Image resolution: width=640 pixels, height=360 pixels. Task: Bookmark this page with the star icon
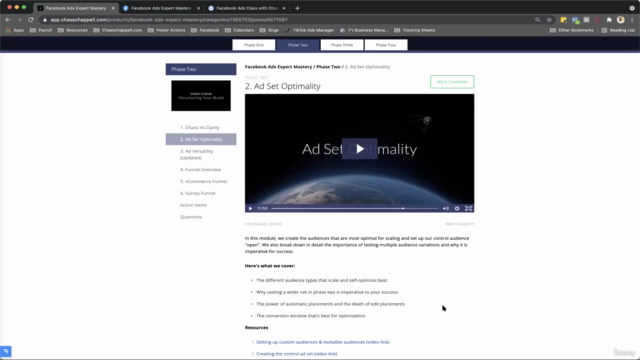(549, 20)
